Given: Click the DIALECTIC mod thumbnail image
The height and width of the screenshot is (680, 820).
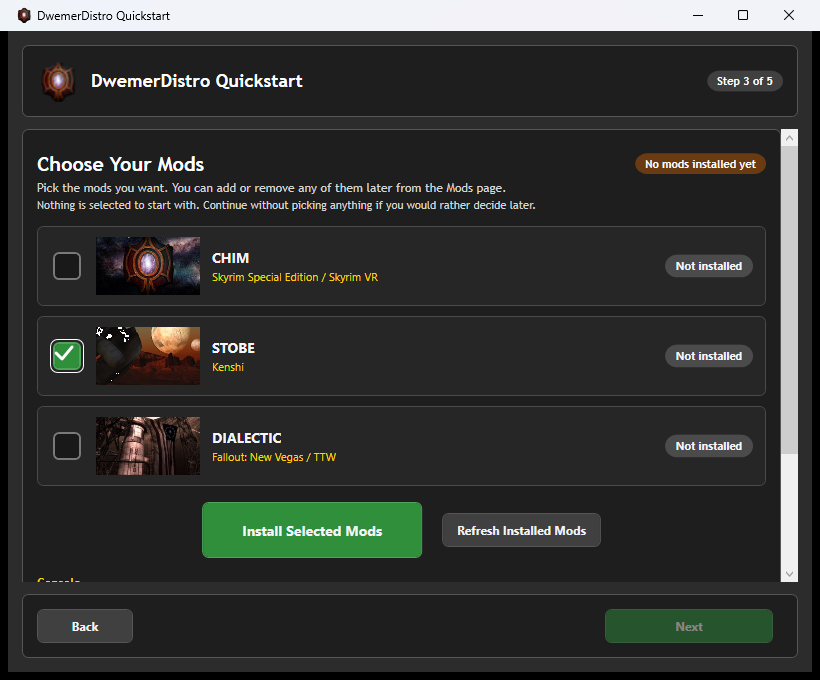Looking at the screenshot, I should coord(148,446).
